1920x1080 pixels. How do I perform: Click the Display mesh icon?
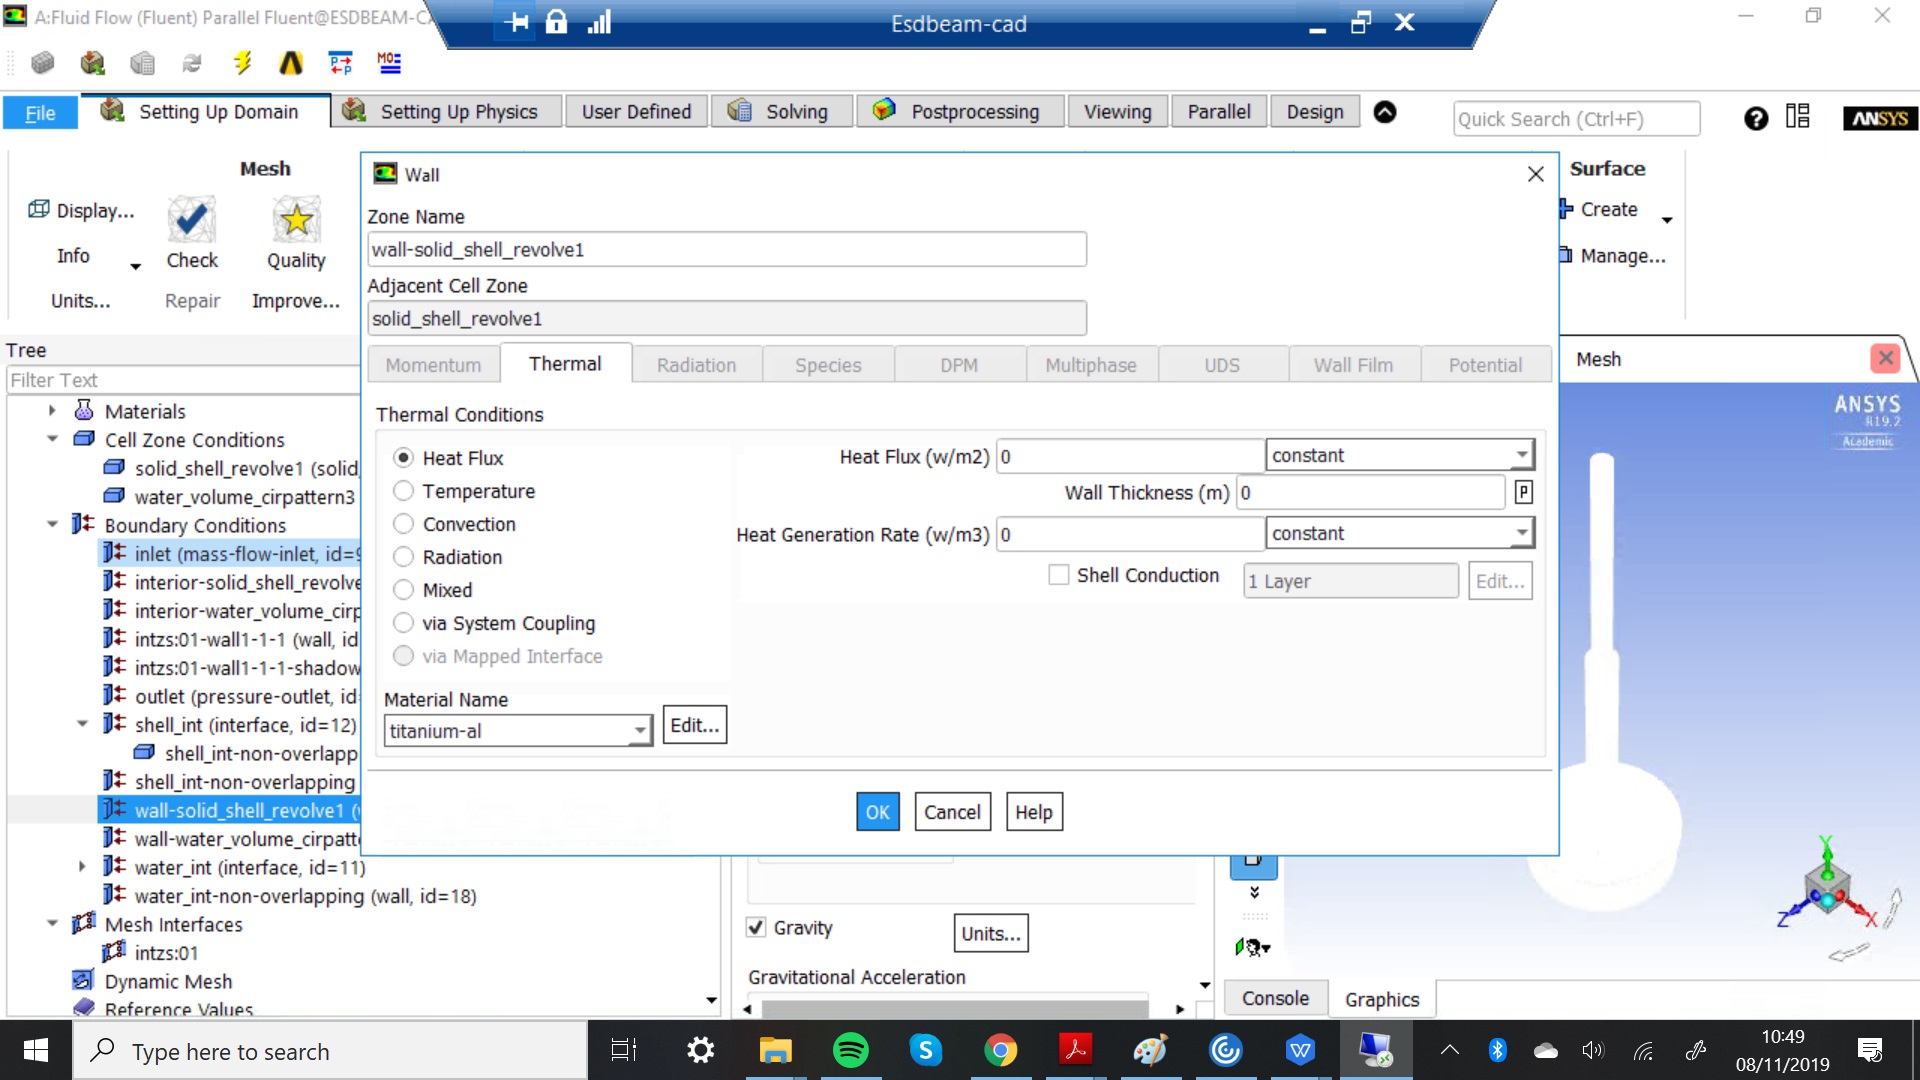pyautogui.click(x=39, y=210)
